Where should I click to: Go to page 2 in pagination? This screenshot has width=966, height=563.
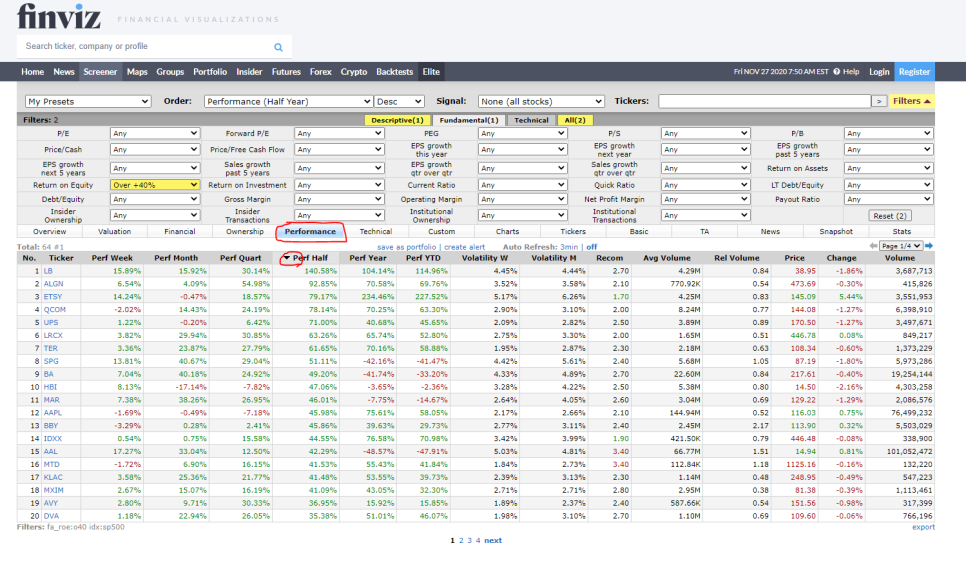(461, 540)
